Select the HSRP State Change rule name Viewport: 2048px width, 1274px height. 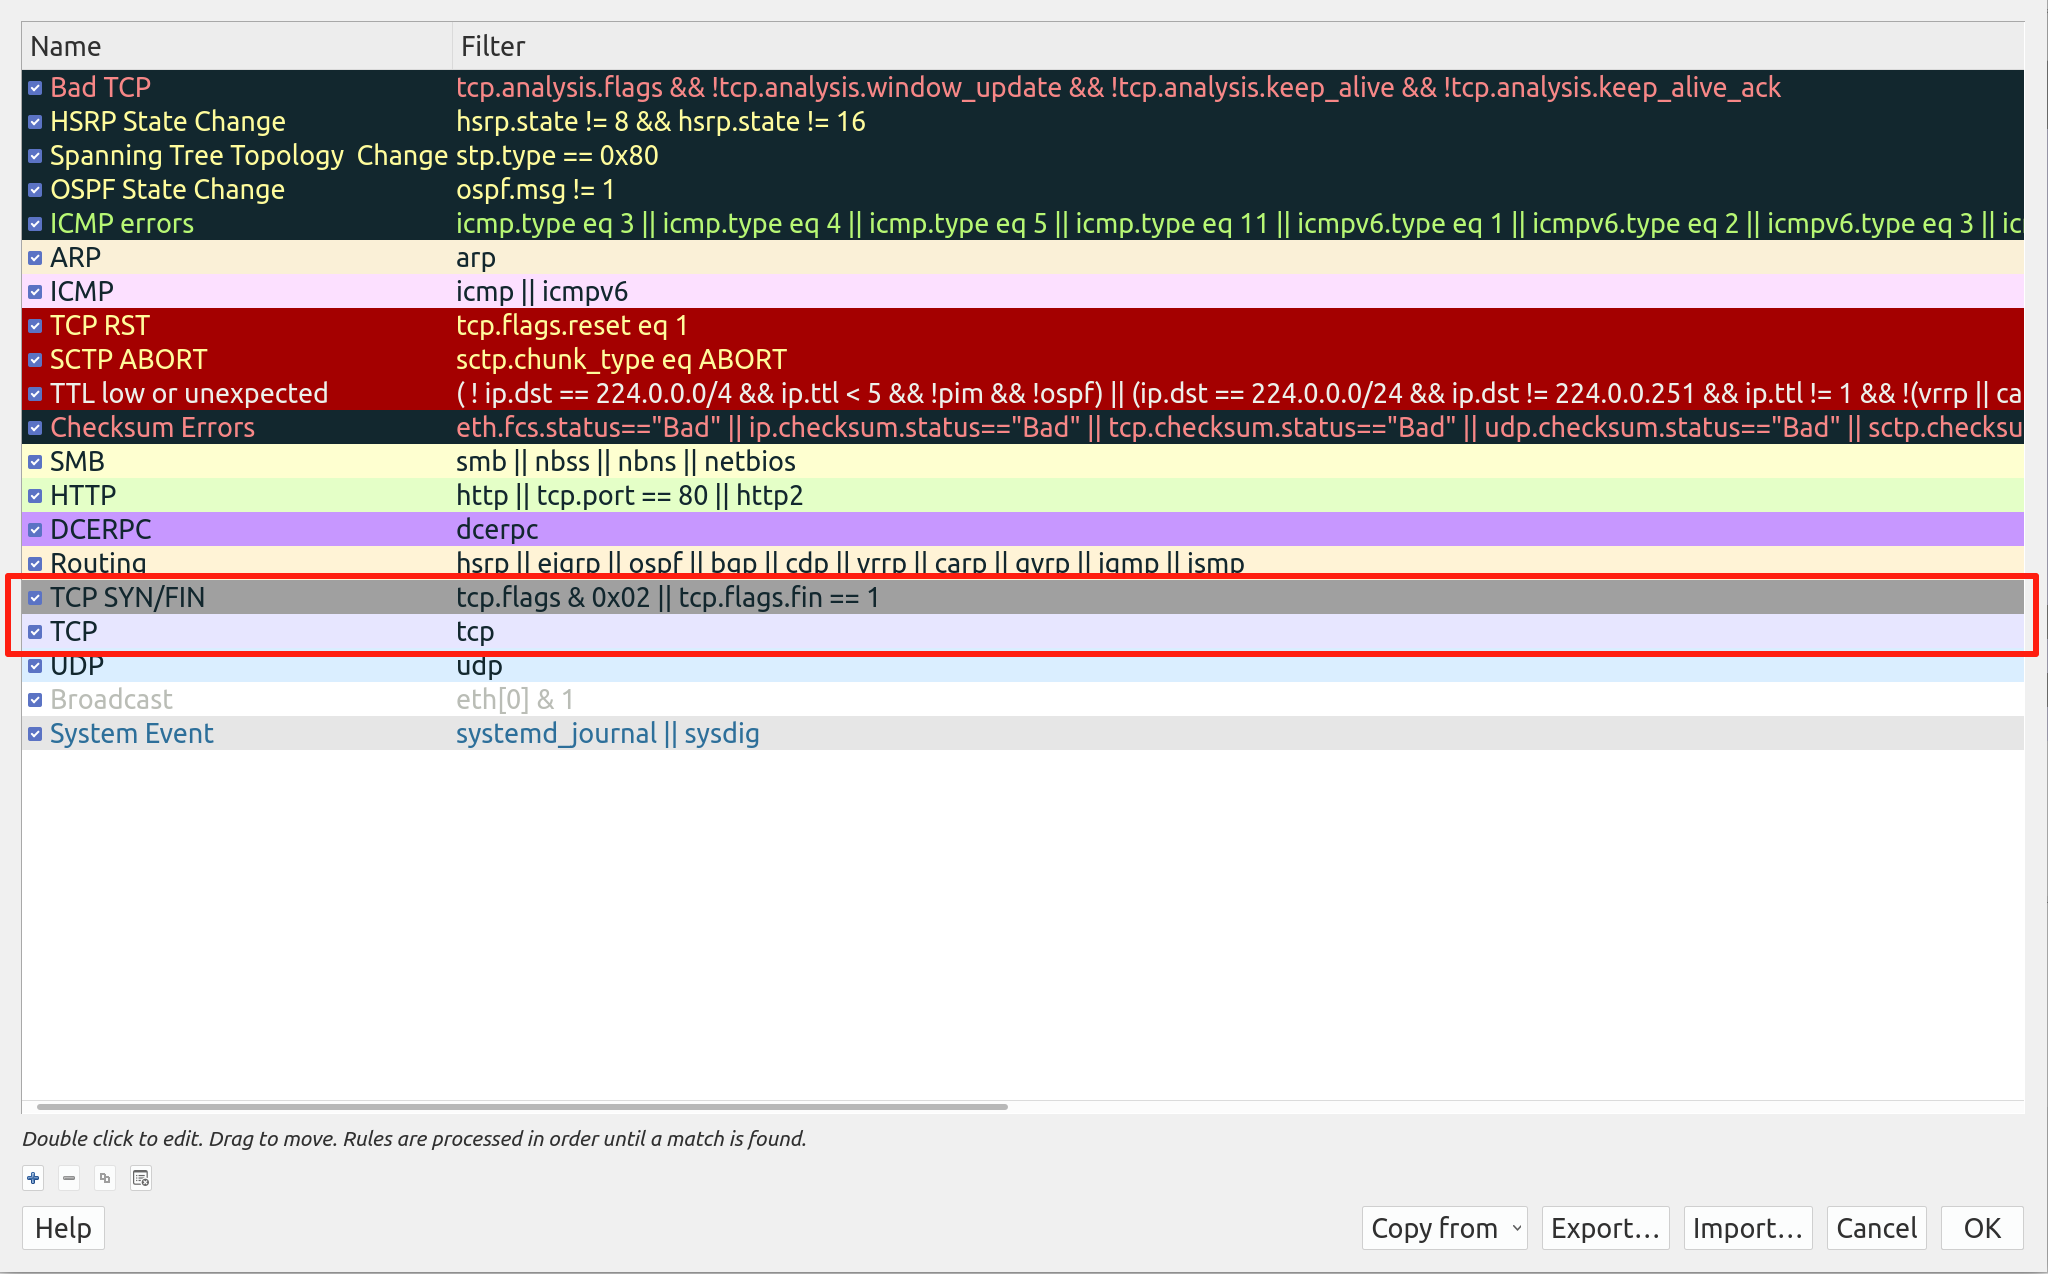coord(168,122)
